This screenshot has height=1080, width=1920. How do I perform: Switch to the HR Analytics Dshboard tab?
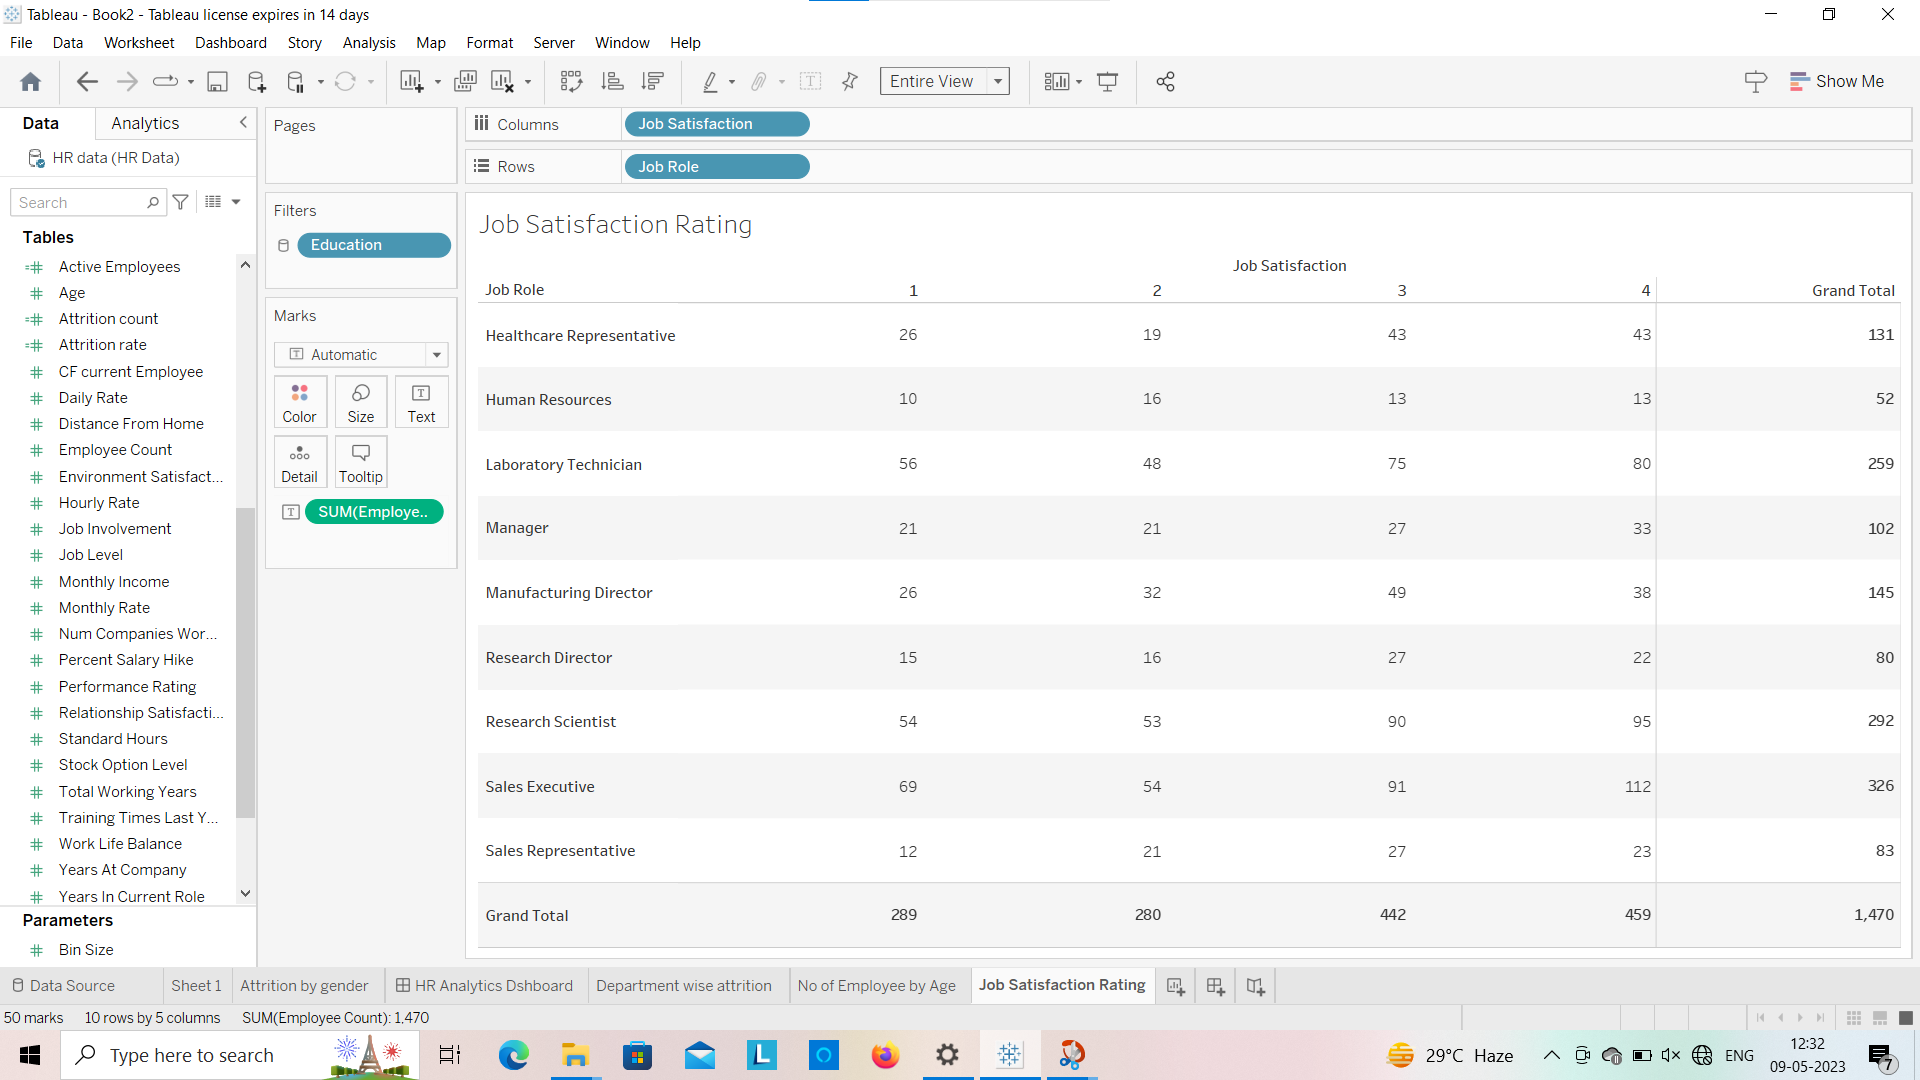[x=484, y=986]
